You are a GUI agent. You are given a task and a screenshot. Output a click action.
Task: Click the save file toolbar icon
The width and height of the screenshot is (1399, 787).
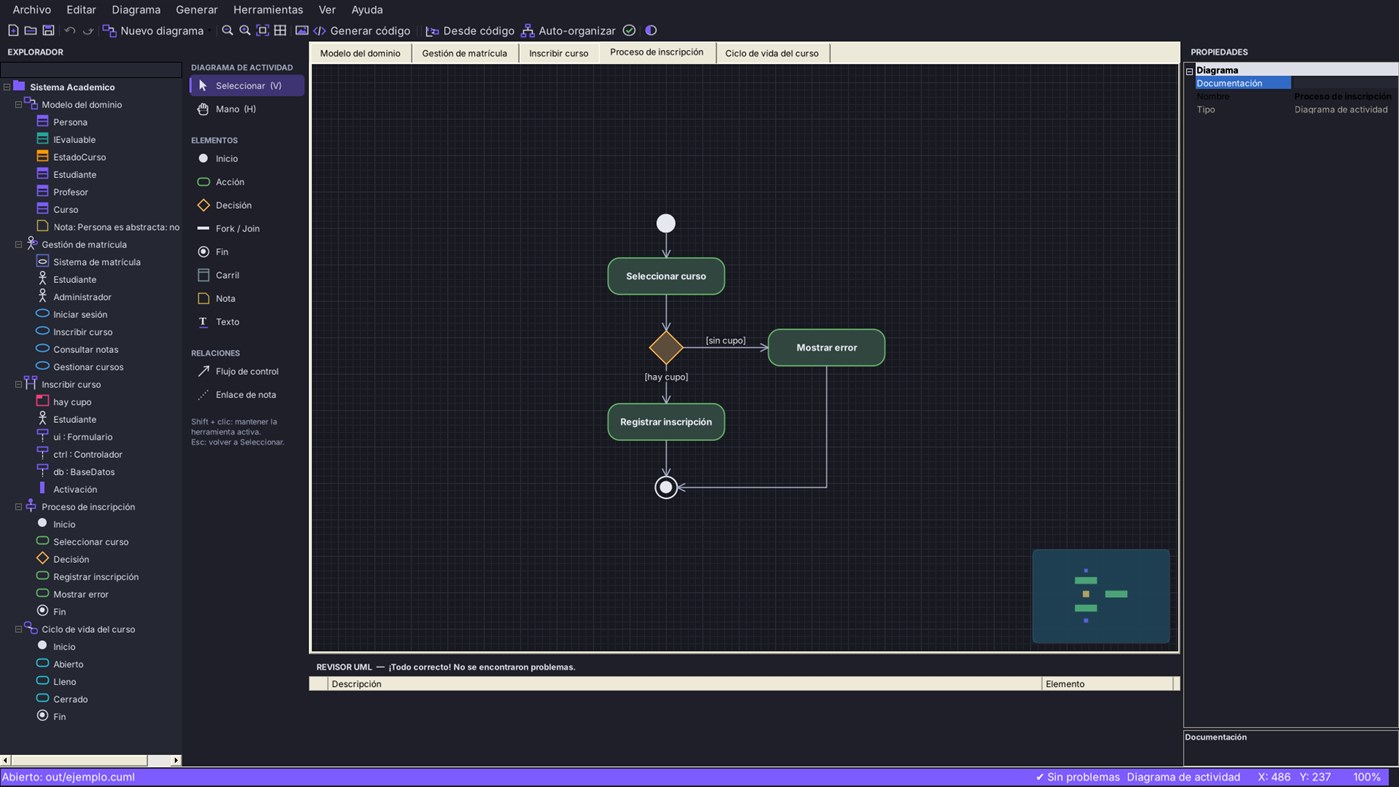48,31
